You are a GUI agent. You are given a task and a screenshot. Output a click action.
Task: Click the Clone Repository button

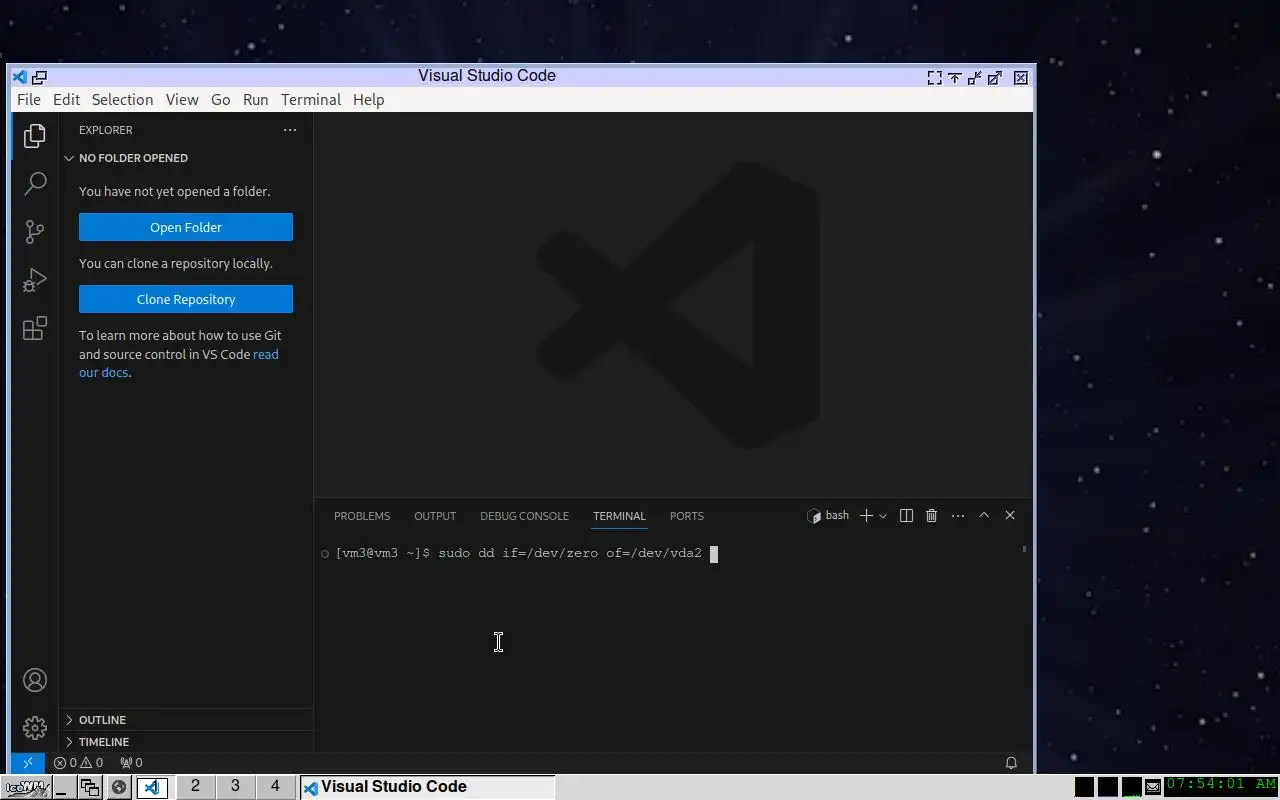(186, 299)
